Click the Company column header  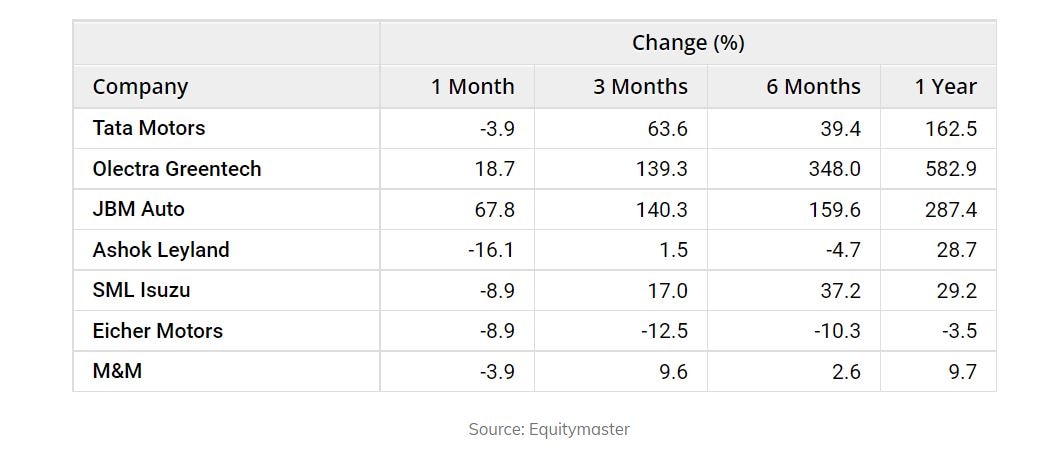pyautogui.click(x=140, y=87)
